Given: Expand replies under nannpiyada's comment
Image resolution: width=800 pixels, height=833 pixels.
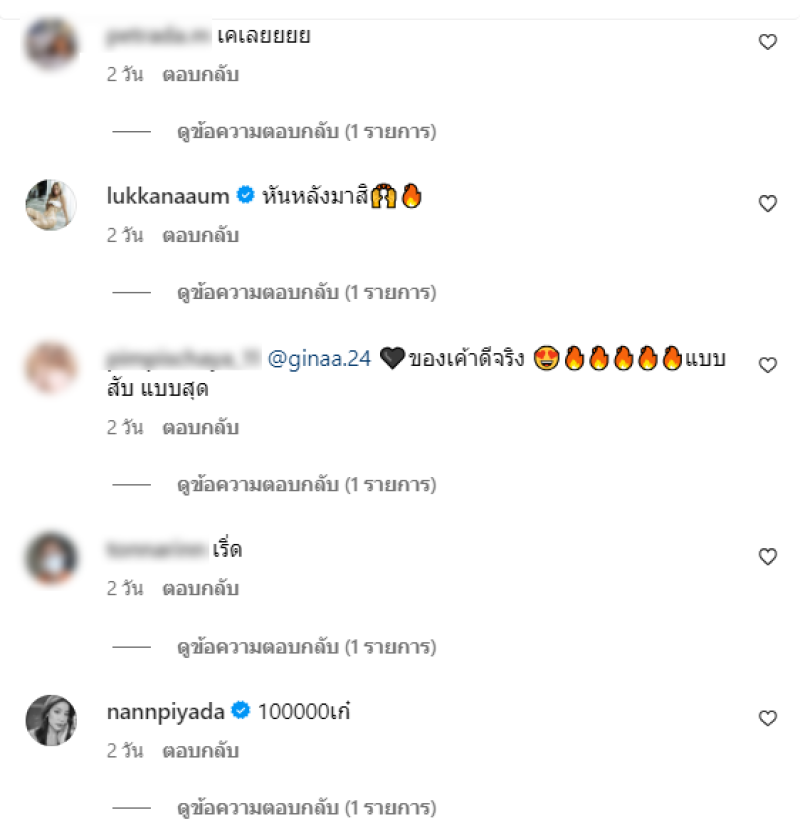Looking at the screenshot, I should click(307, 808).
